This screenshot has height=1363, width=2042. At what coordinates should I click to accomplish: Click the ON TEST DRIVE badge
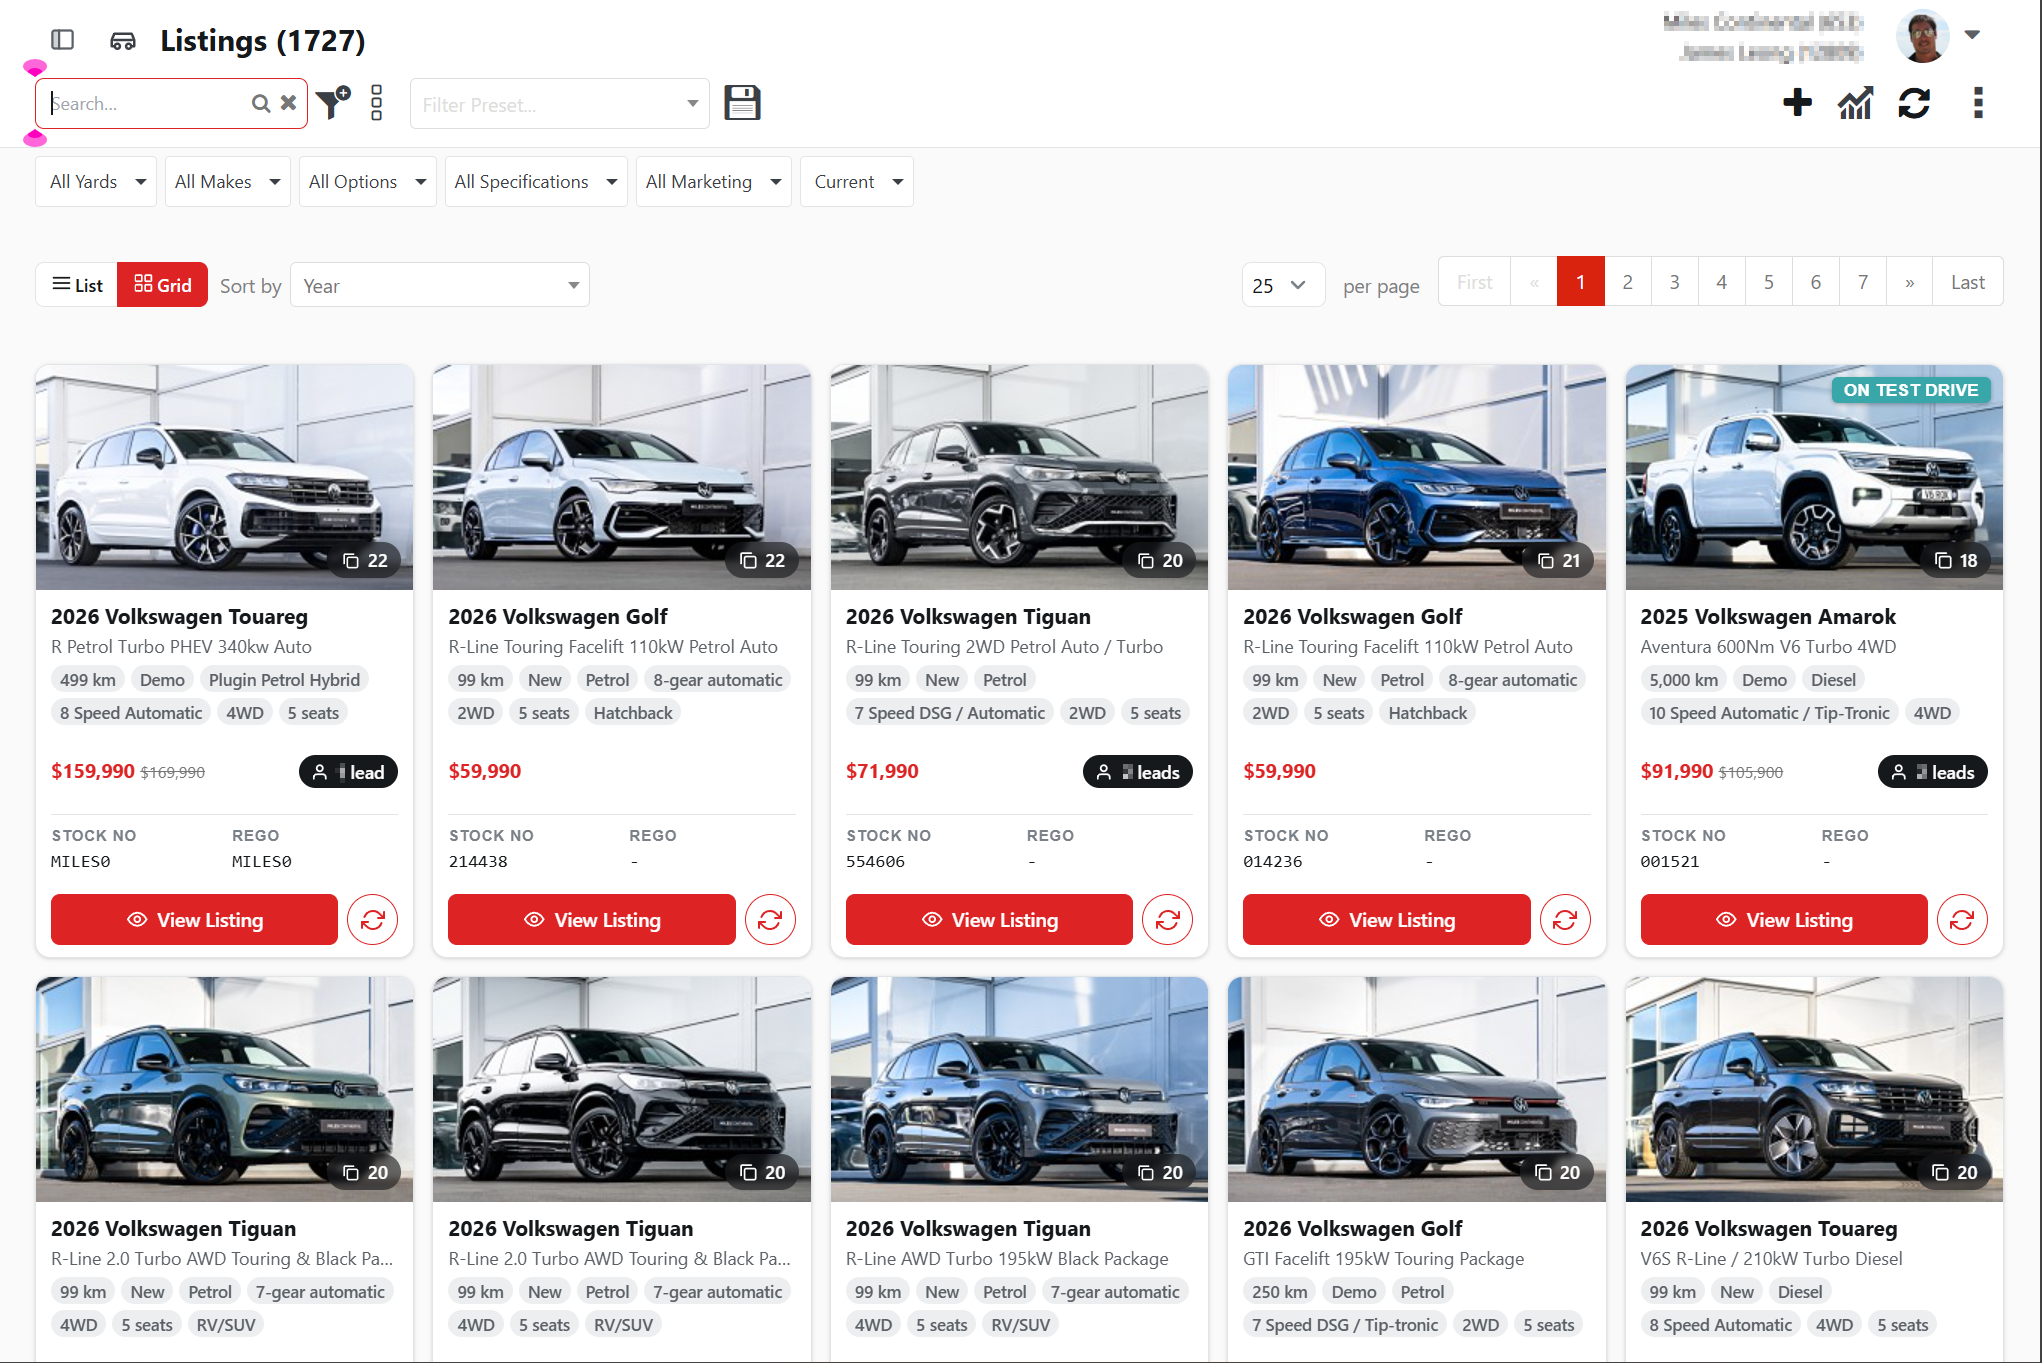click(1911, 390)
